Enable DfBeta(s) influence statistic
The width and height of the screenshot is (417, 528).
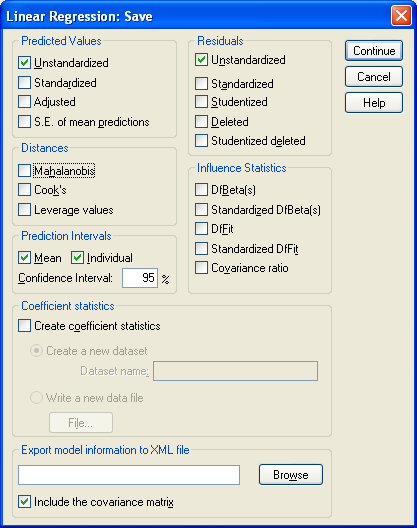201,190
